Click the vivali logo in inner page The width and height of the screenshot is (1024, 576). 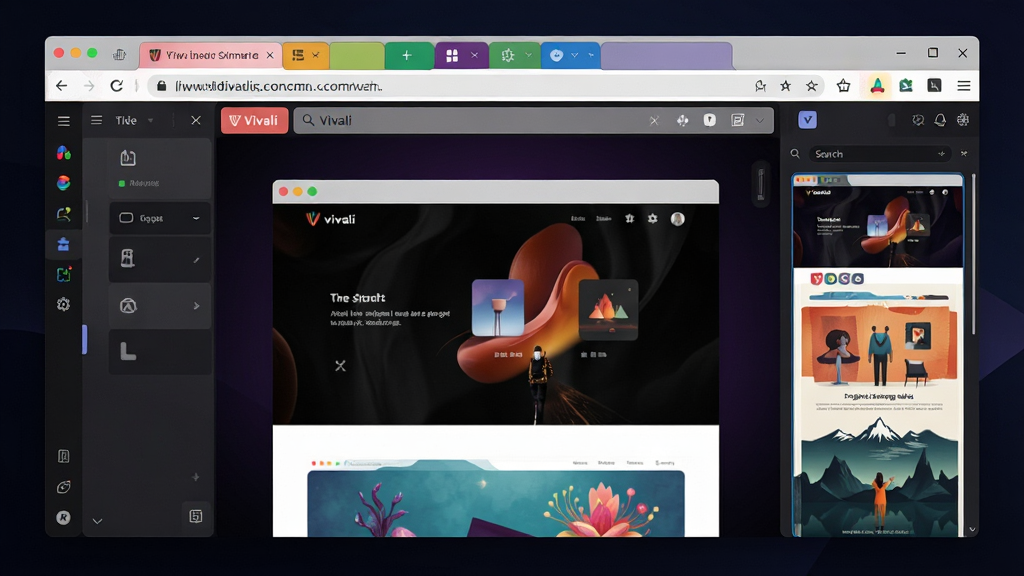pos(330,219)
